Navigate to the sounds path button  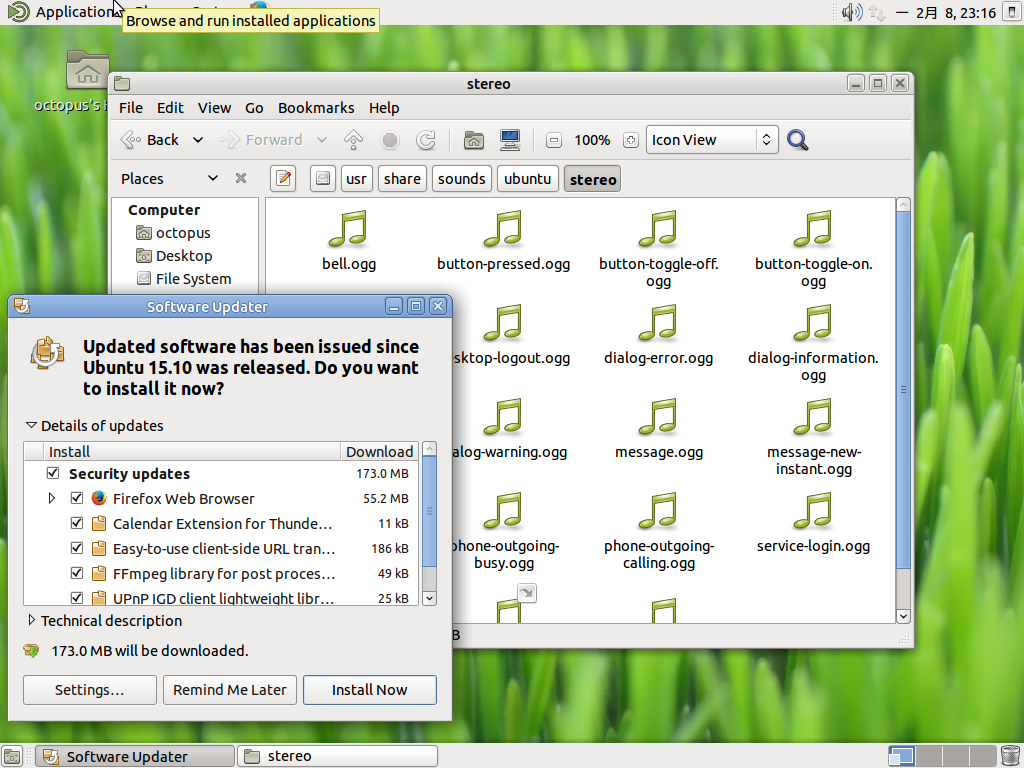pyautogui.click(x=462, y=178)
